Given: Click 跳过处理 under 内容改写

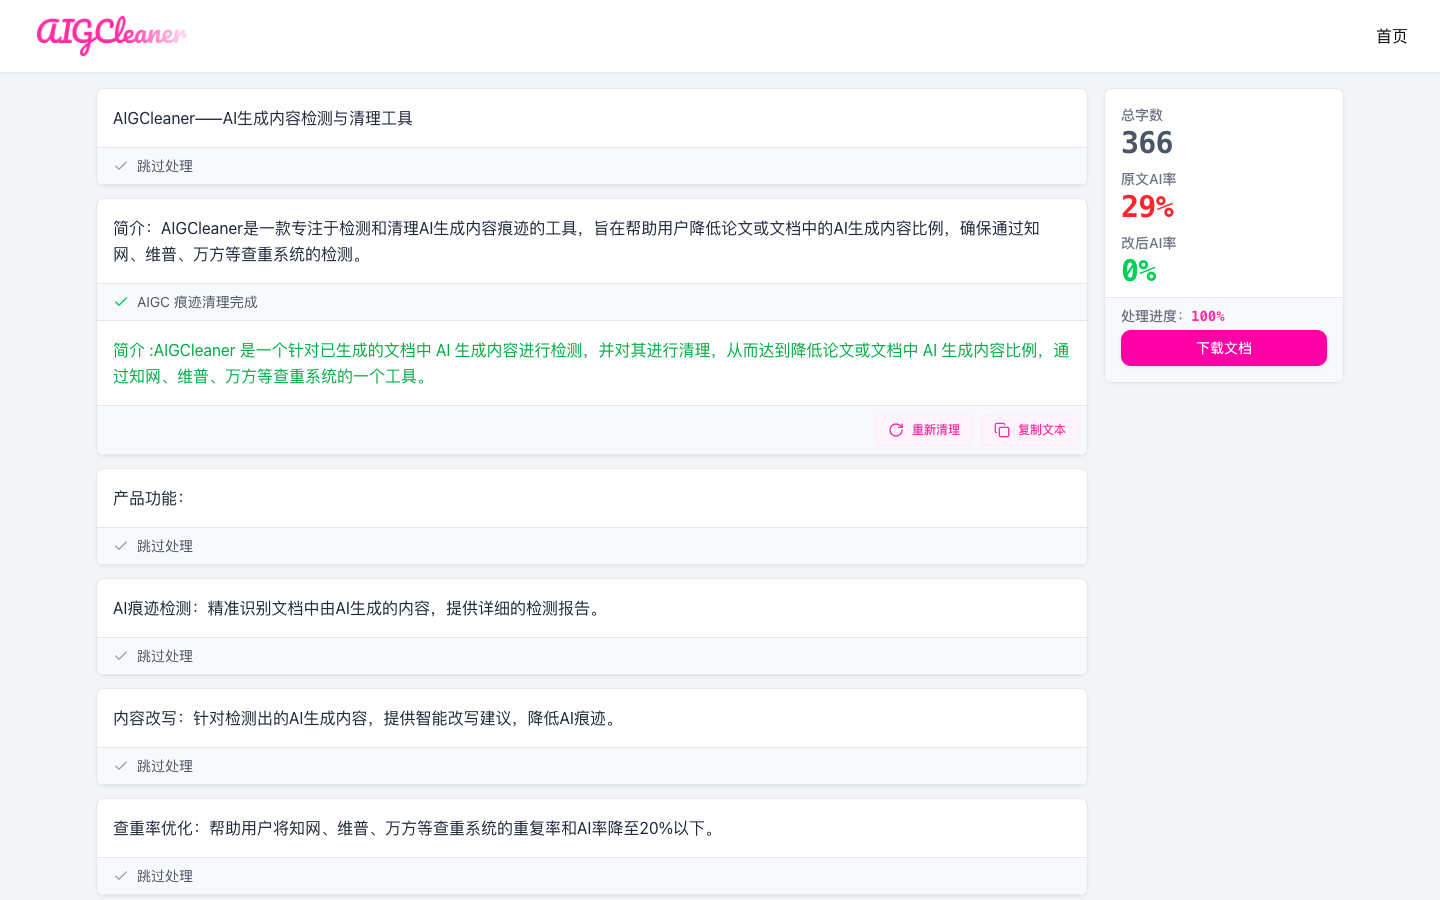Looking at the screenshot, I should [x=165, y=766].
